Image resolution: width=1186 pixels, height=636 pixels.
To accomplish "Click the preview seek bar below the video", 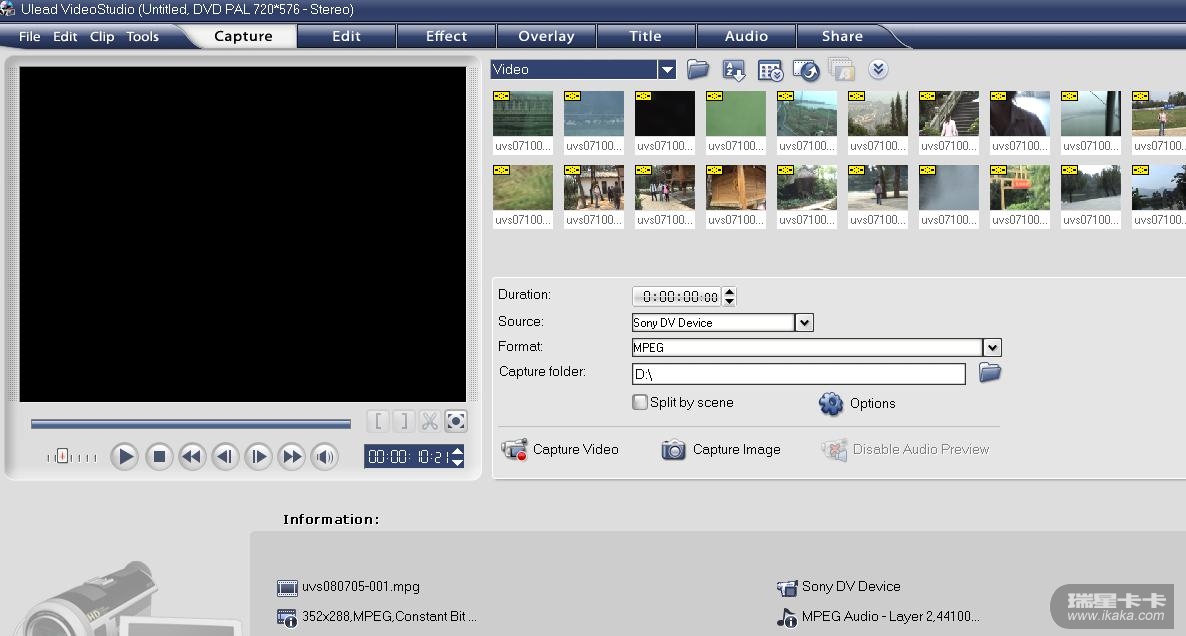I will click(x=190, y=424).
